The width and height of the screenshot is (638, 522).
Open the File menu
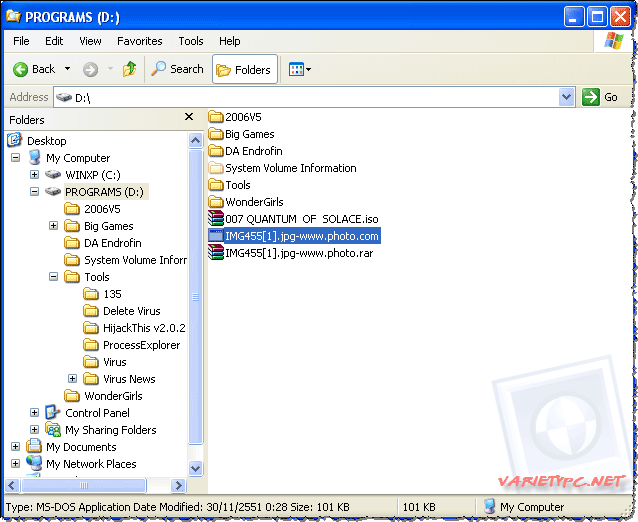[x=21, y=41]
